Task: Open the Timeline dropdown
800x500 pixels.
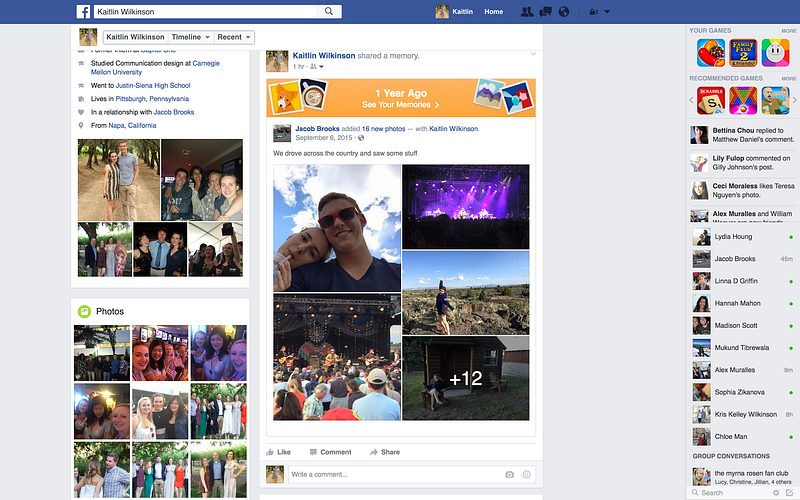Action: click(x=191, y=37)
